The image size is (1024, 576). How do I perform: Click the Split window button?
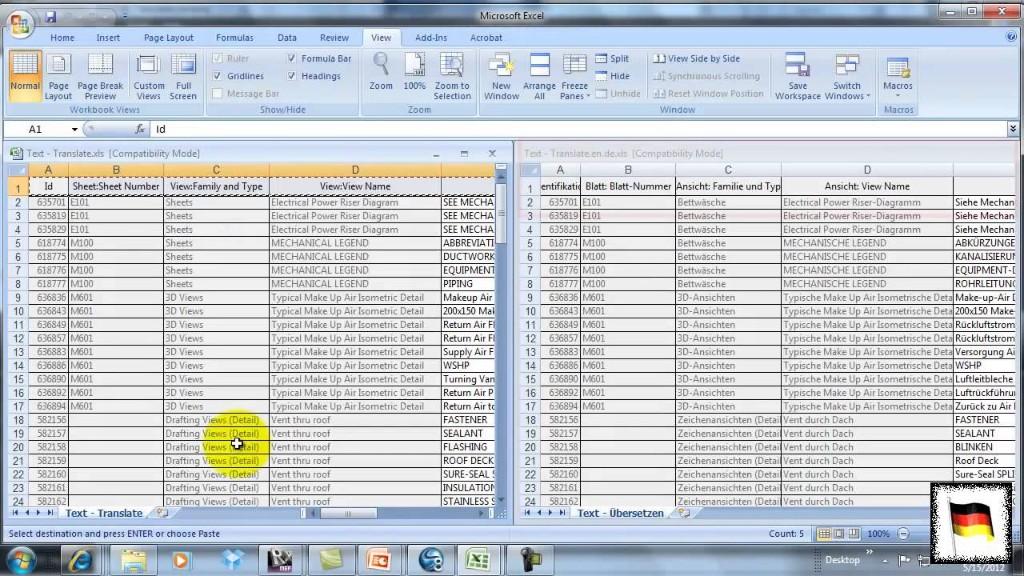[612, 58]
